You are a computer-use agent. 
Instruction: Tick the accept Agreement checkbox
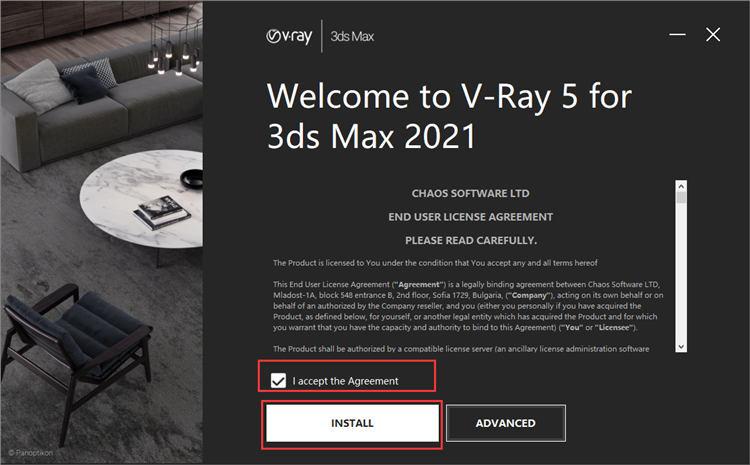[x=278, y=381]
